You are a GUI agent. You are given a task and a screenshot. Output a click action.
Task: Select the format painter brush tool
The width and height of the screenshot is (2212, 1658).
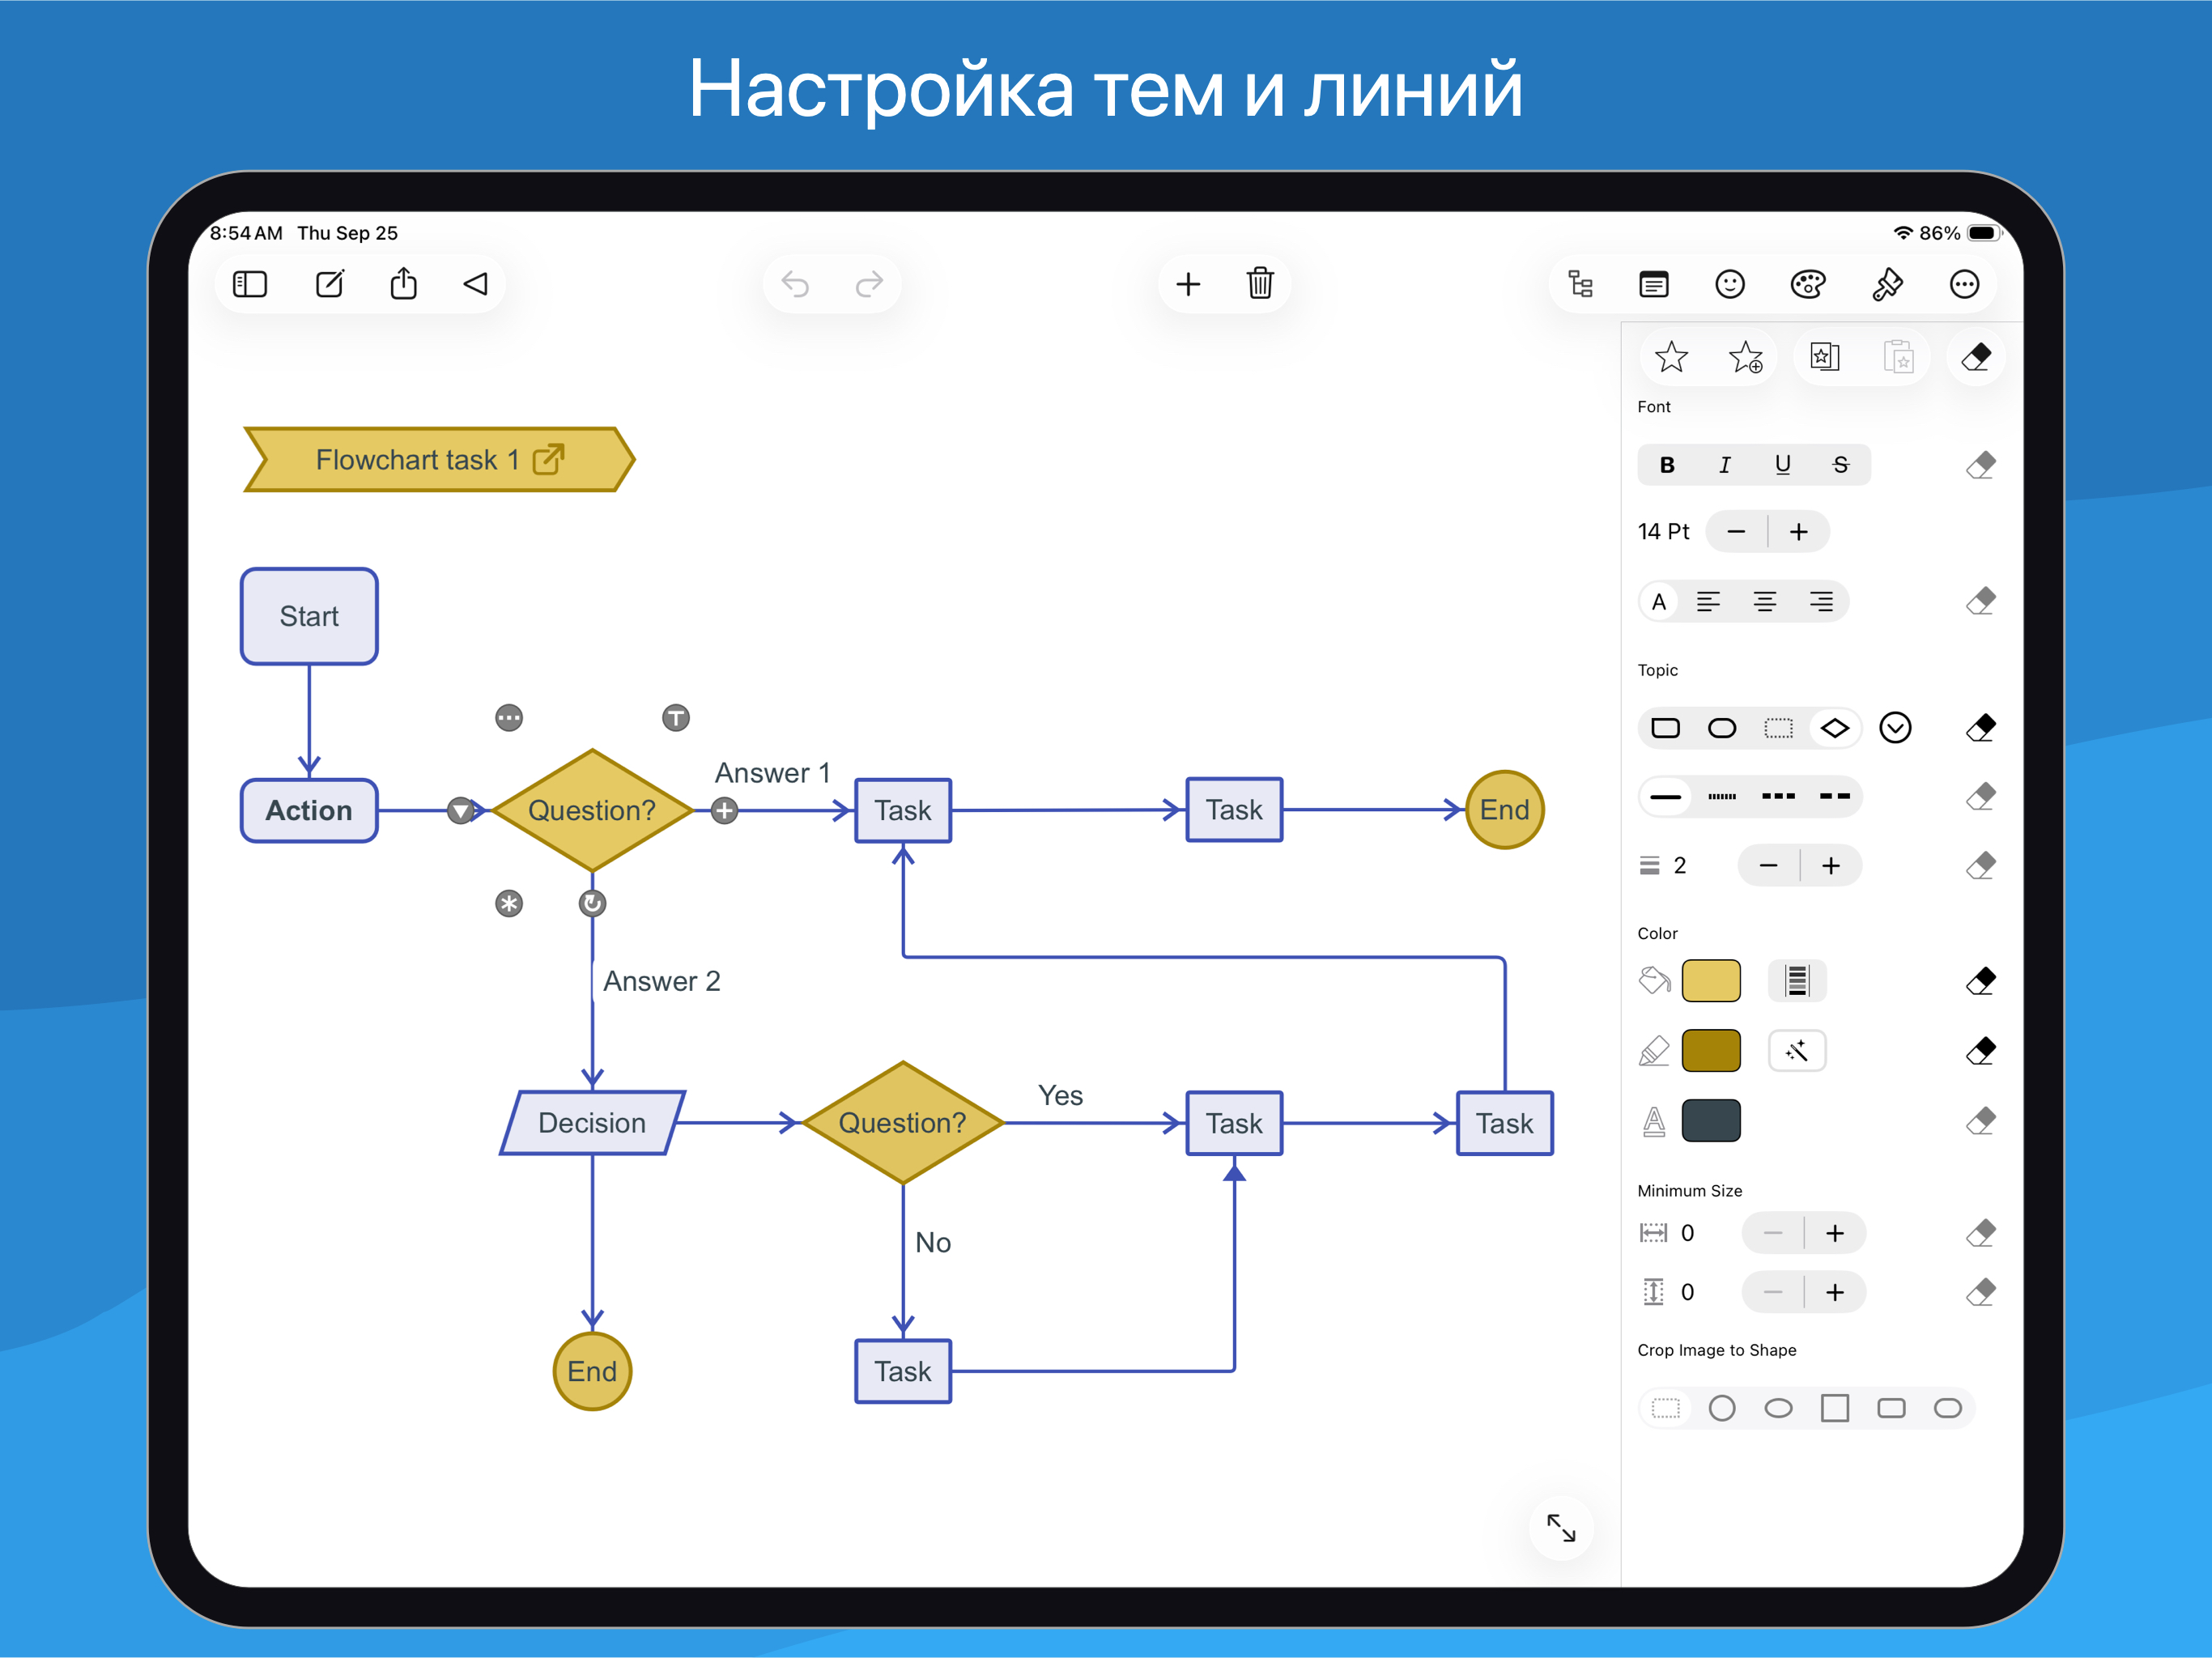tap(1884, 284)
